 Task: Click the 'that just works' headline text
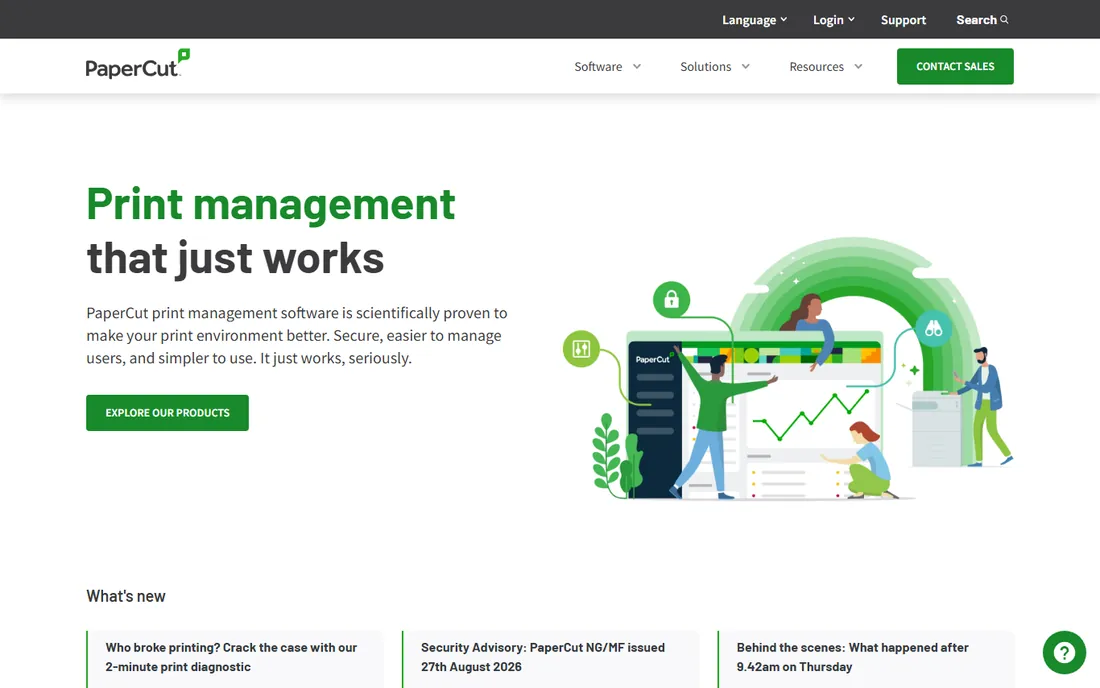[235, 259]
